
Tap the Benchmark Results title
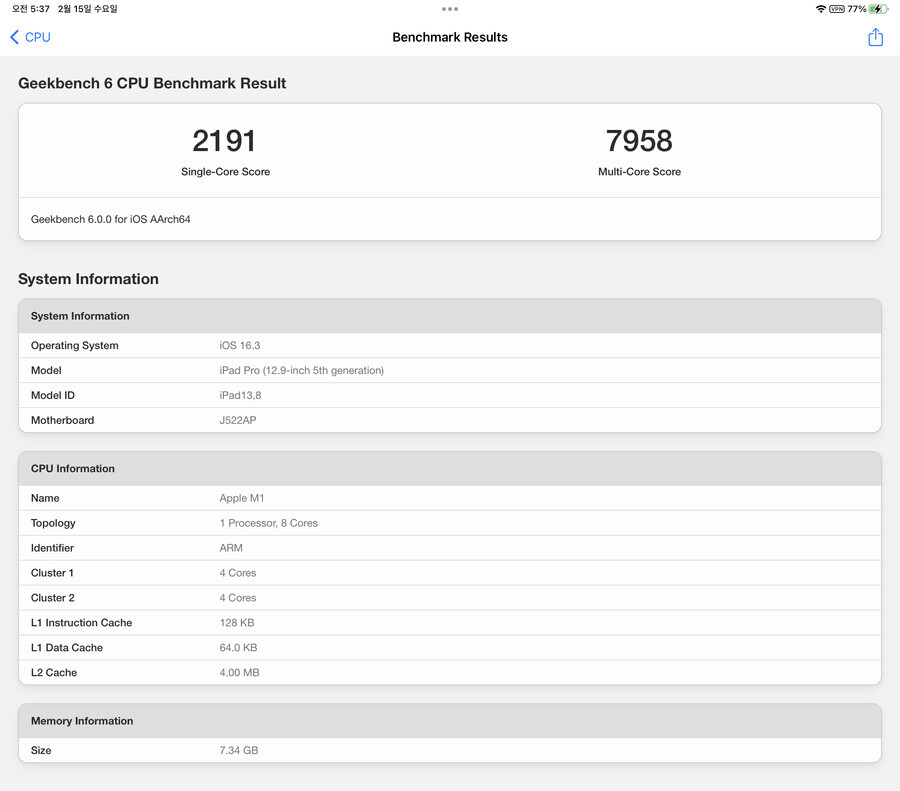450,37
